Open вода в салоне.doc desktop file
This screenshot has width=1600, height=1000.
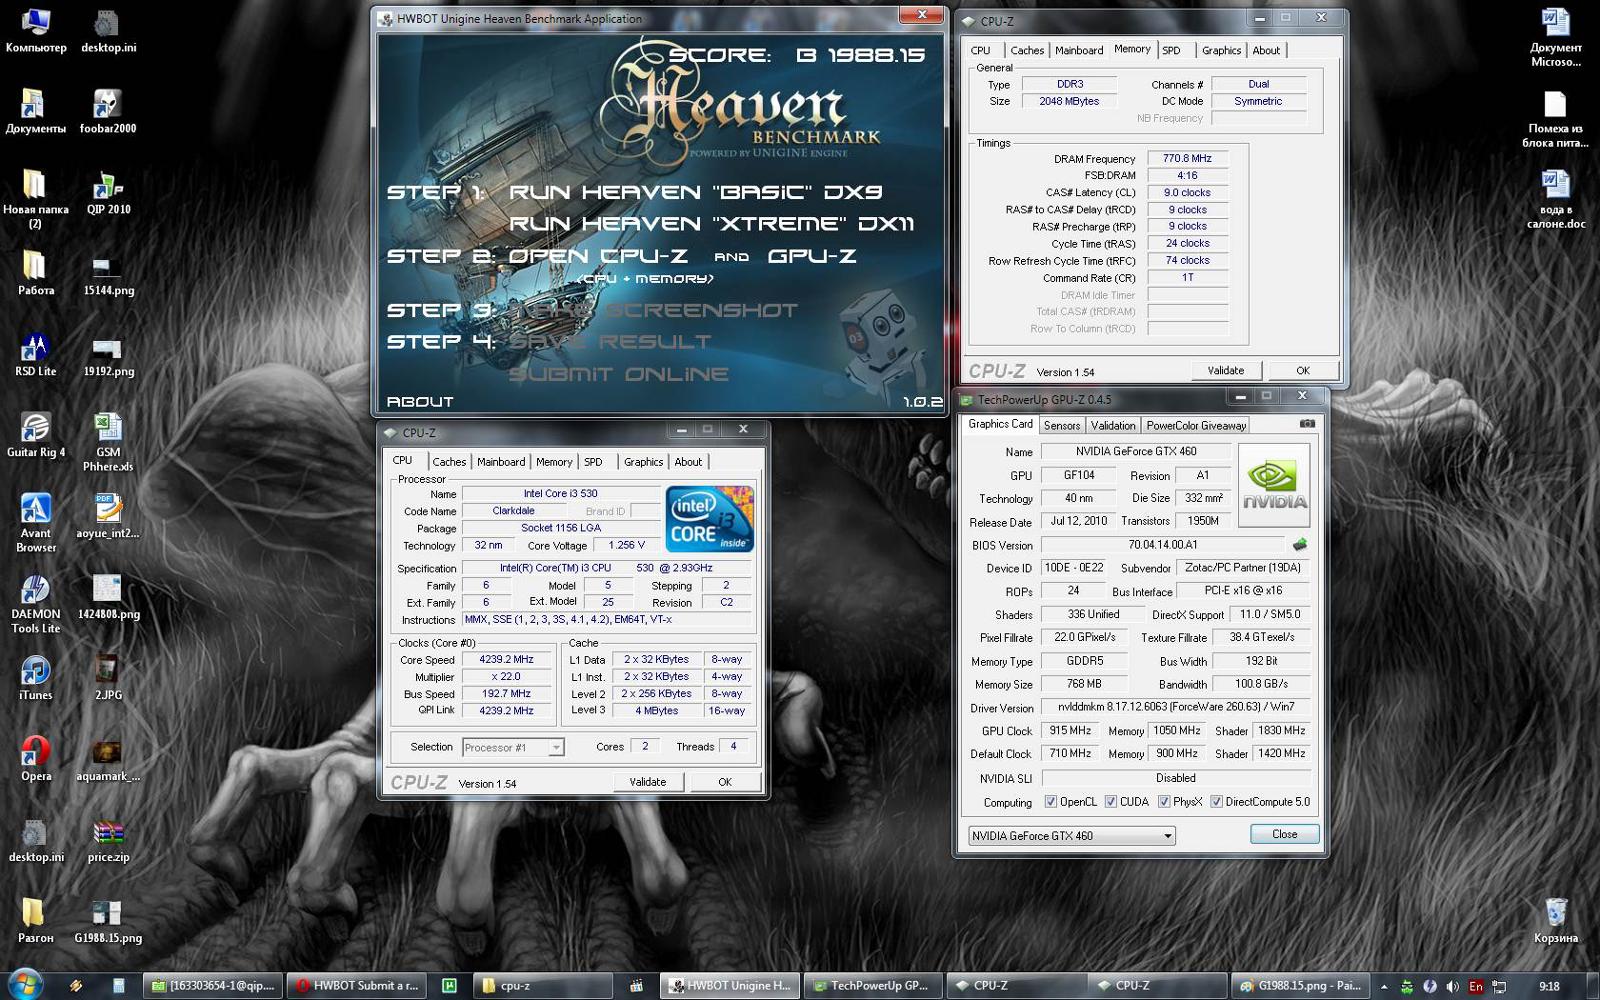point(1556,198)
